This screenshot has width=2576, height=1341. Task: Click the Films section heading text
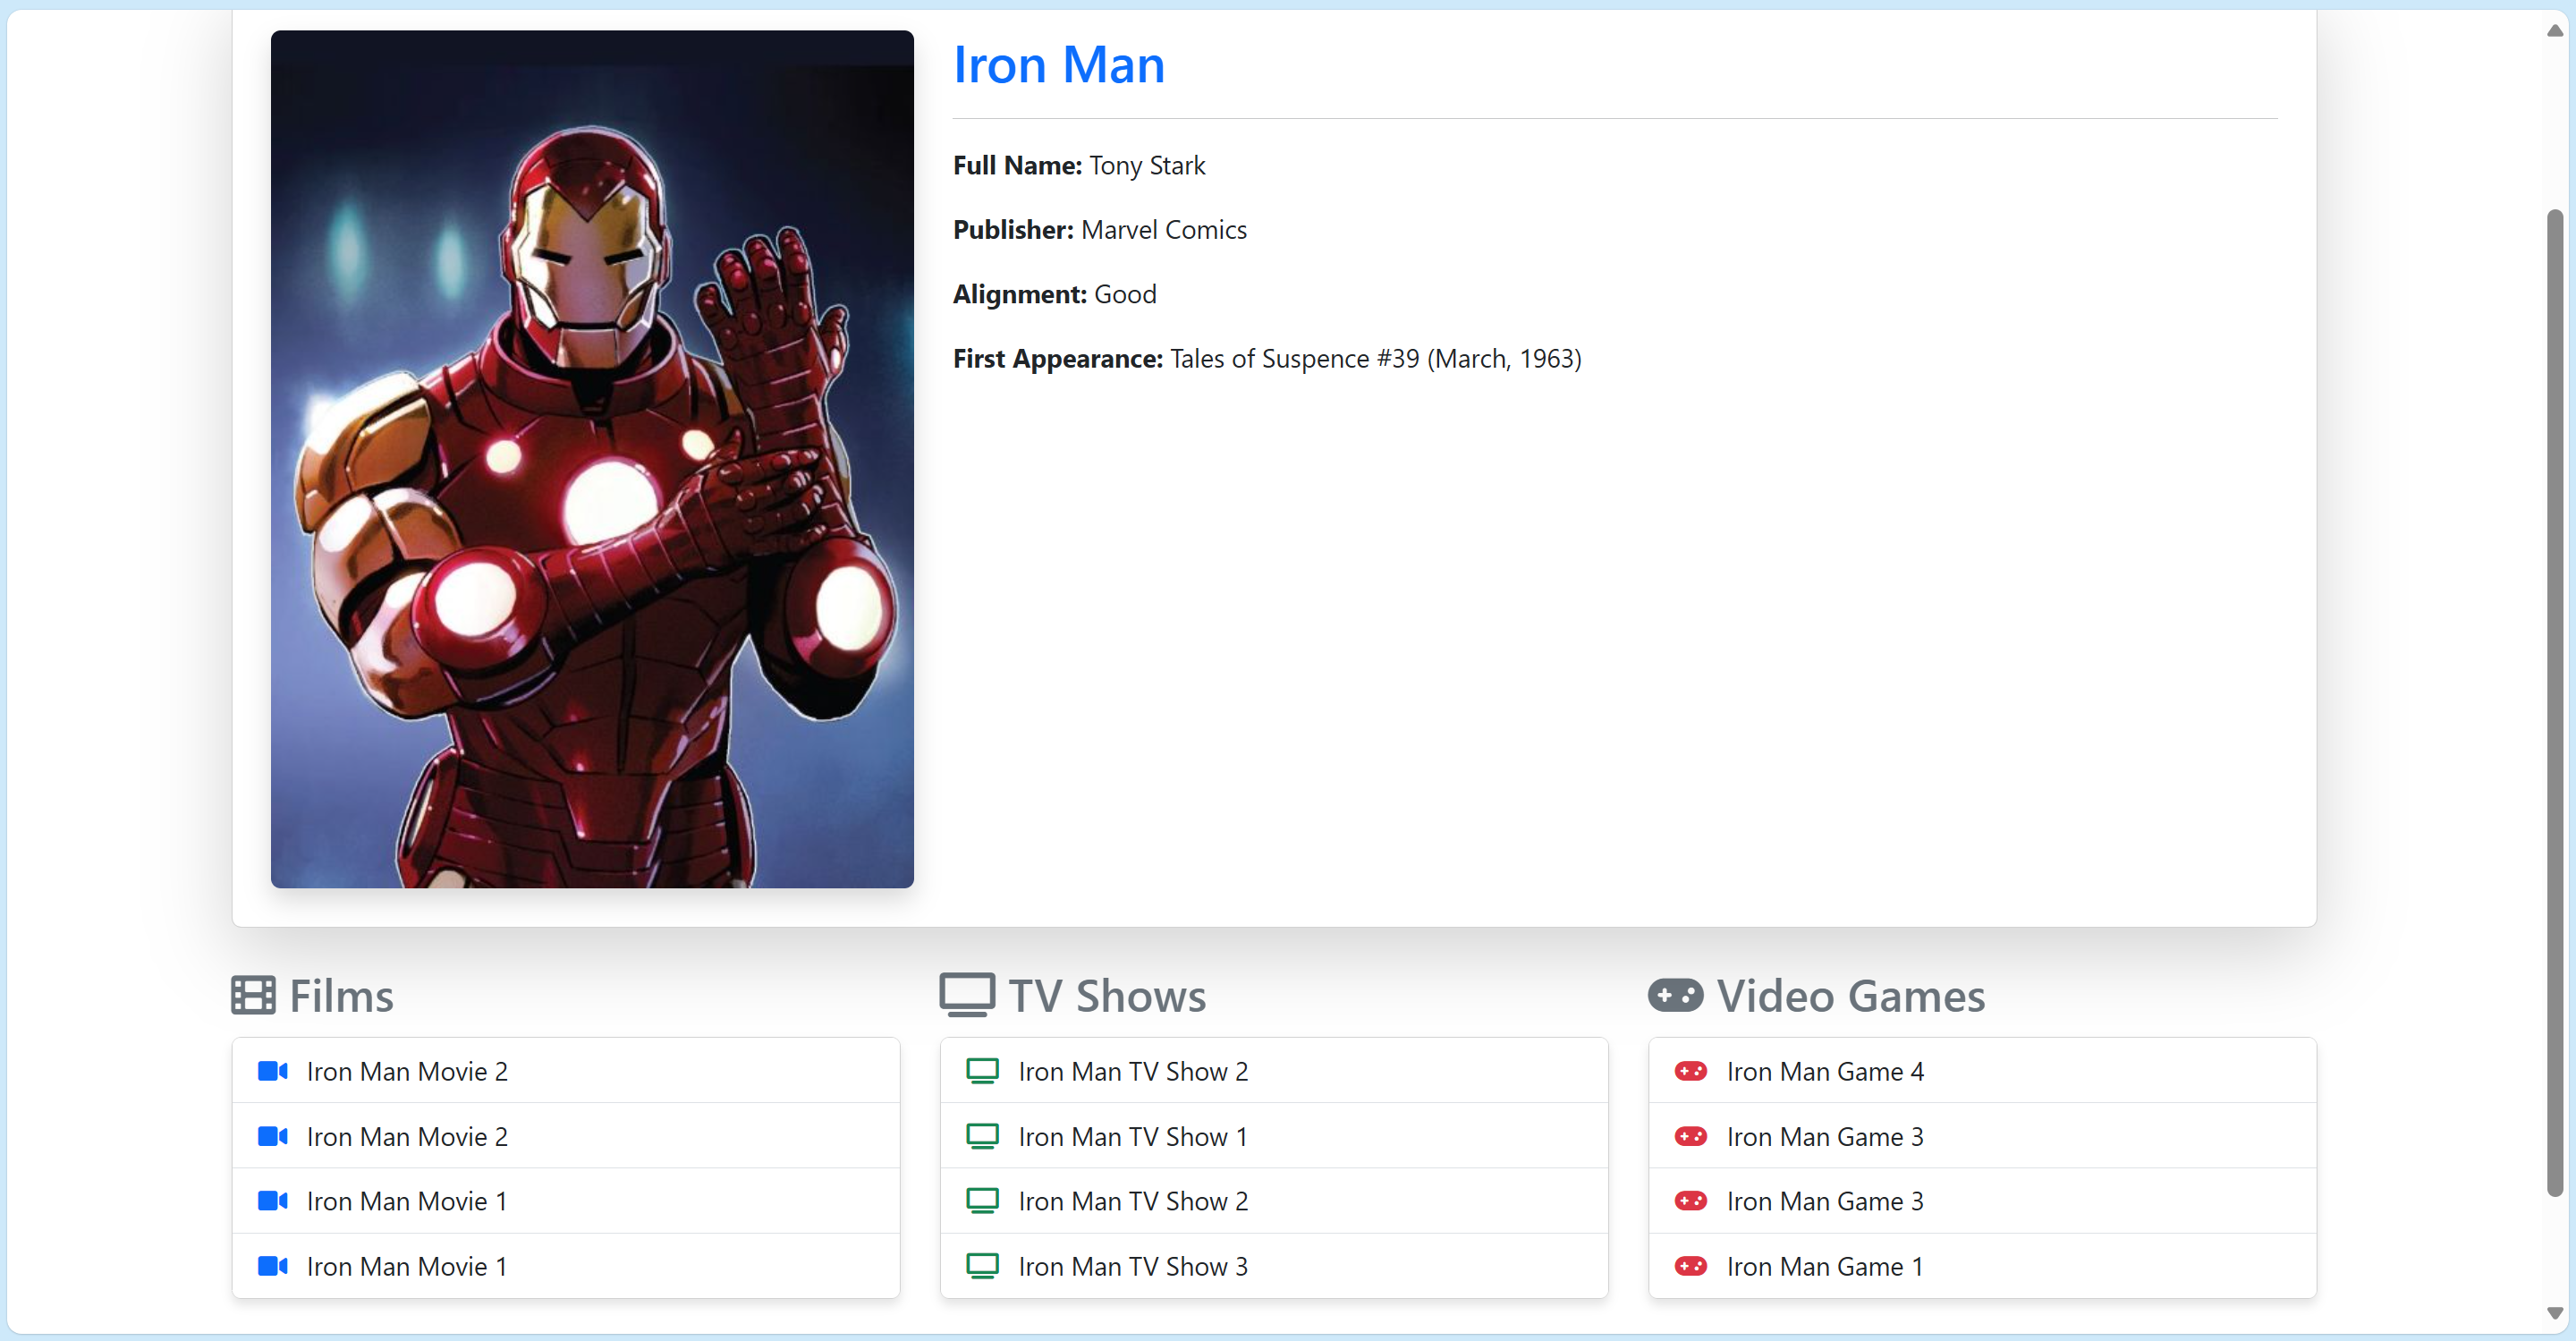point(341,996)
